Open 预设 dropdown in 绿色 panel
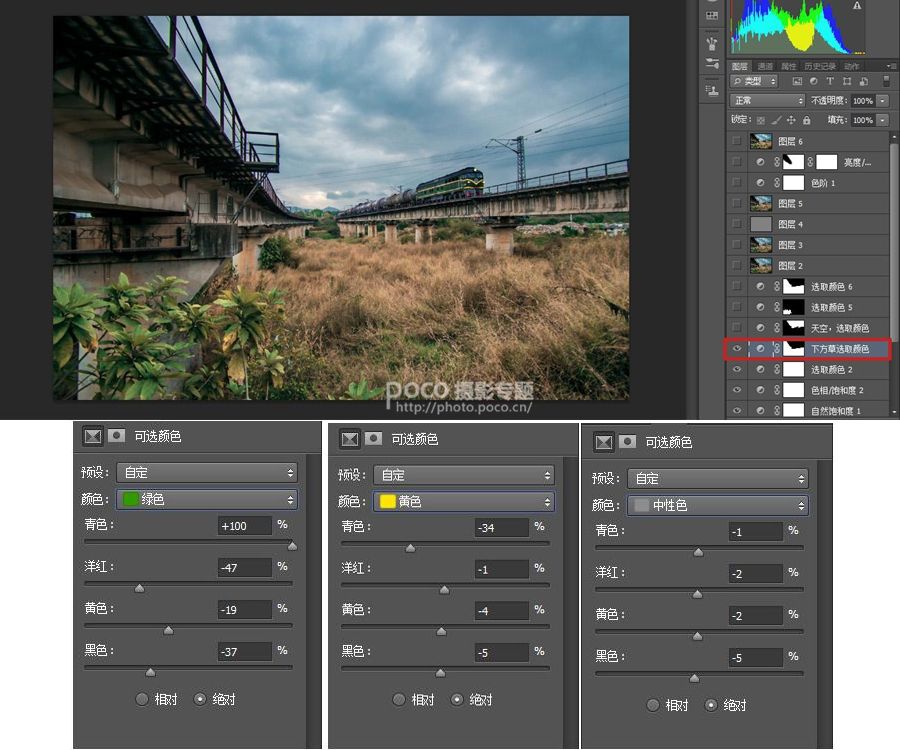The height and width of the screenshot is (750, 900). [207, 473]
